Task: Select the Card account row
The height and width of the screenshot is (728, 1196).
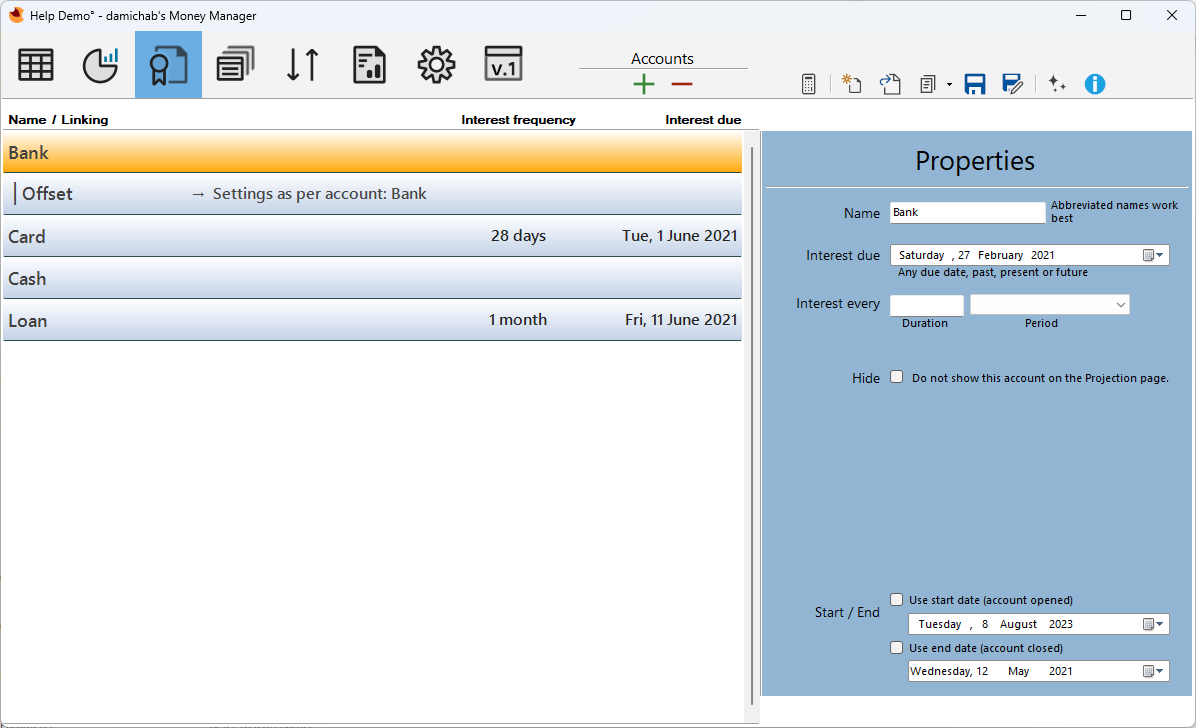Action: (x=372, y=237)
